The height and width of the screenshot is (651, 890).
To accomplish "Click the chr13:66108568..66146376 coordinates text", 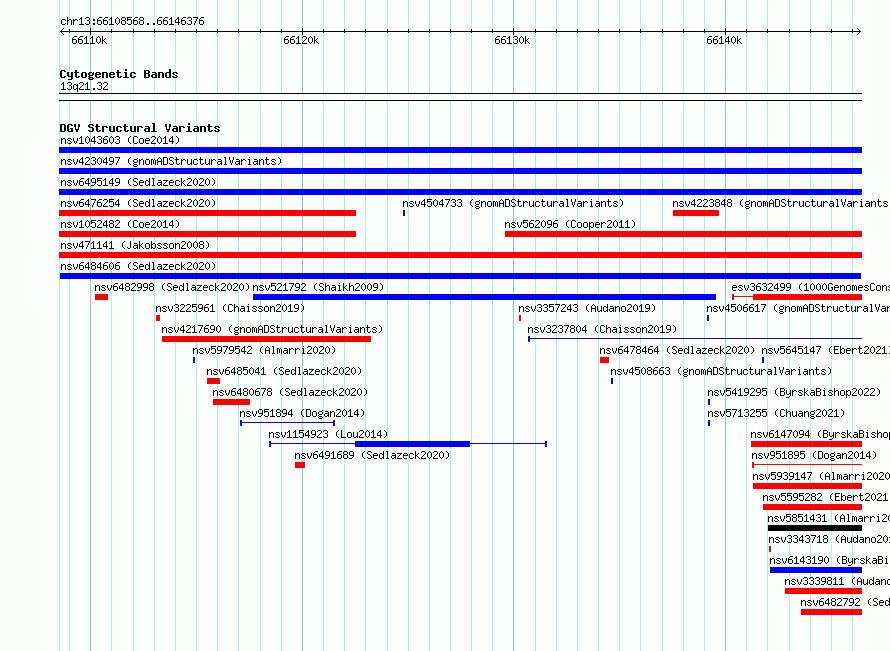I will (132, 21).
